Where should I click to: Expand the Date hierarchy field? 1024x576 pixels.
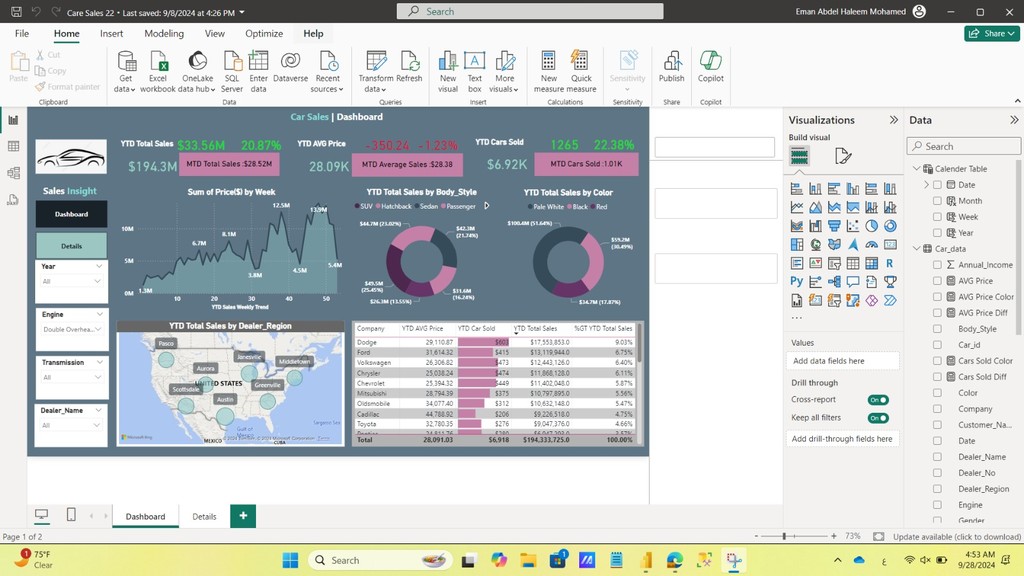[926, 185]
